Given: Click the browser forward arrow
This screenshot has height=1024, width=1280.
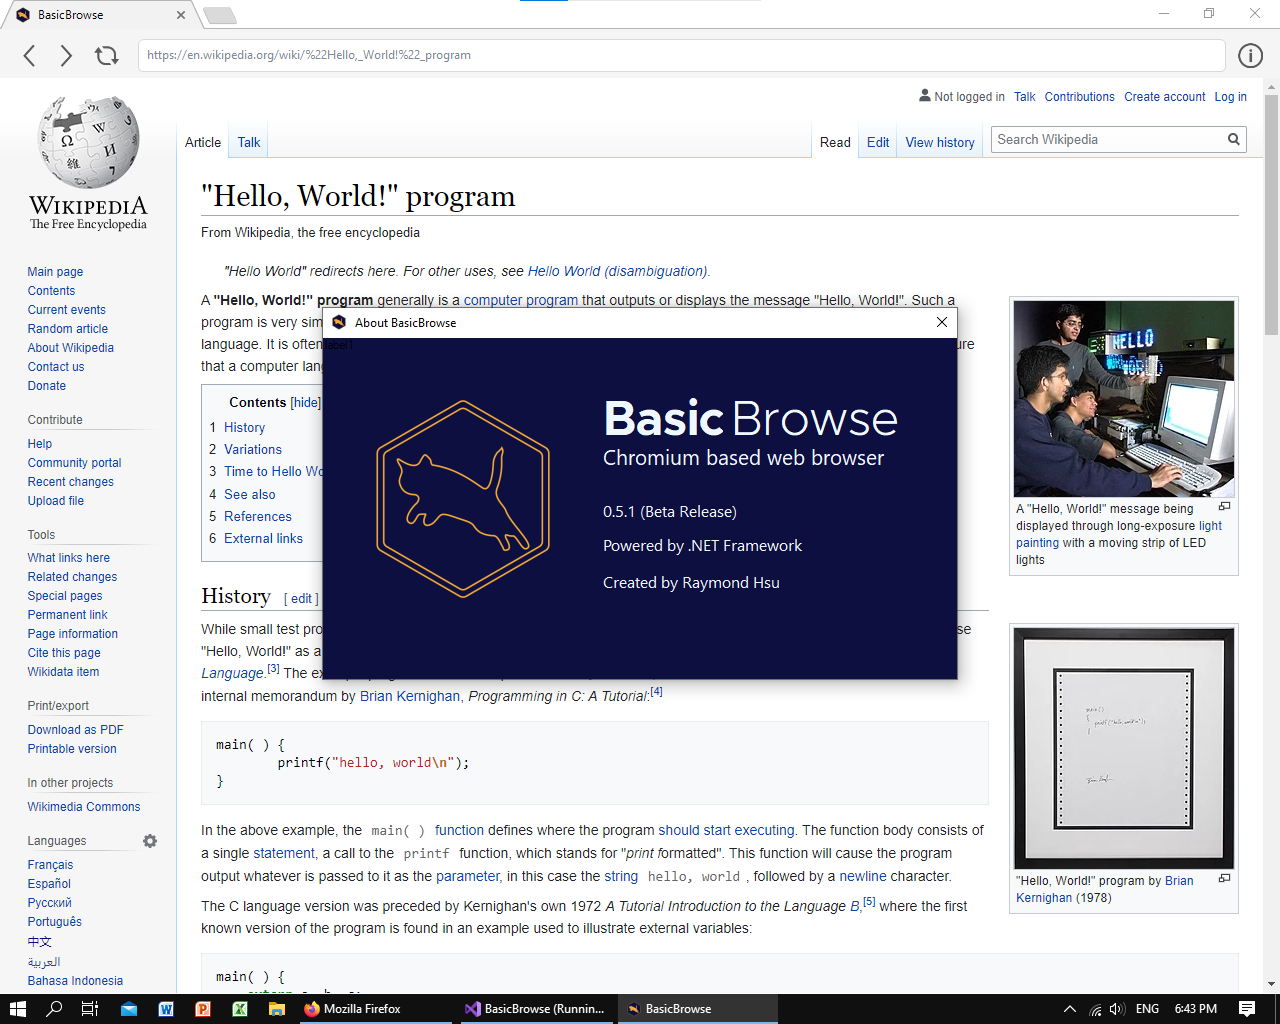Looking at the screenshot, I should [66, 55].
